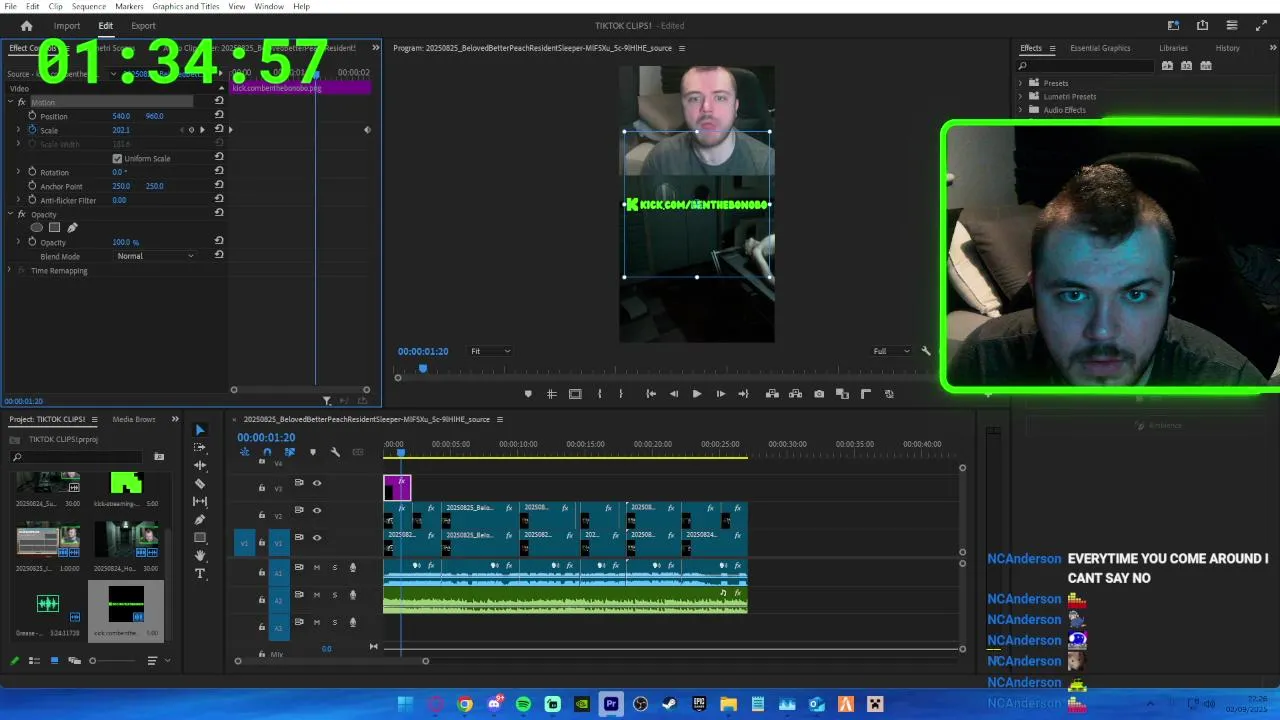Screen dimensions: 1280x720
Task: Click Add timeline marker icon
Action: (312, 452)
